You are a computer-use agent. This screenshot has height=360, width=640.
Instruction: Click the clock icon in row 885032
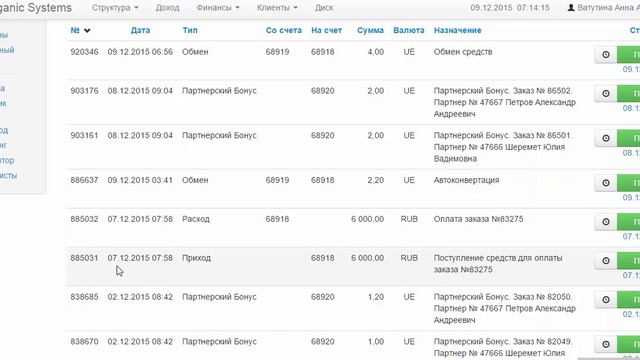pos(606,222)
